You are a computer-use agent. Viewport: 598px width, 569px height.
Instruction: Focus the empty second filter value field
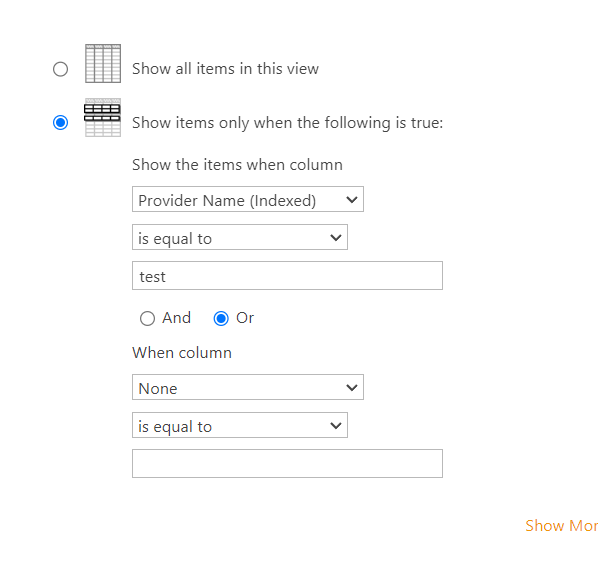pyautogui.click(x=288, y=463)
